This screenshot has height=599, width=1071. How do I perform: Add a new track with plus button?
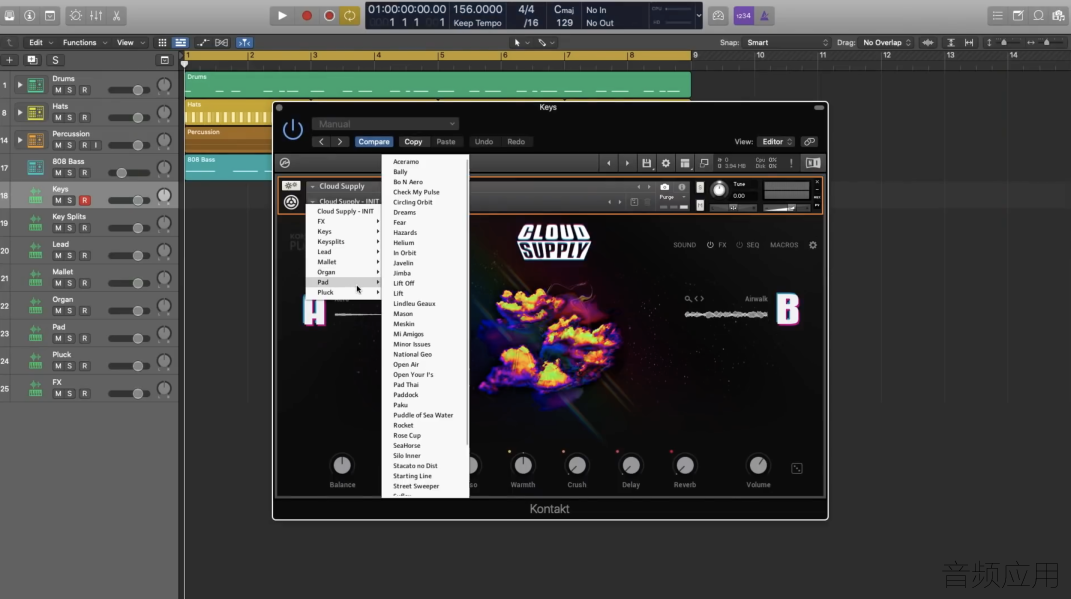click(x=10, y=60)
